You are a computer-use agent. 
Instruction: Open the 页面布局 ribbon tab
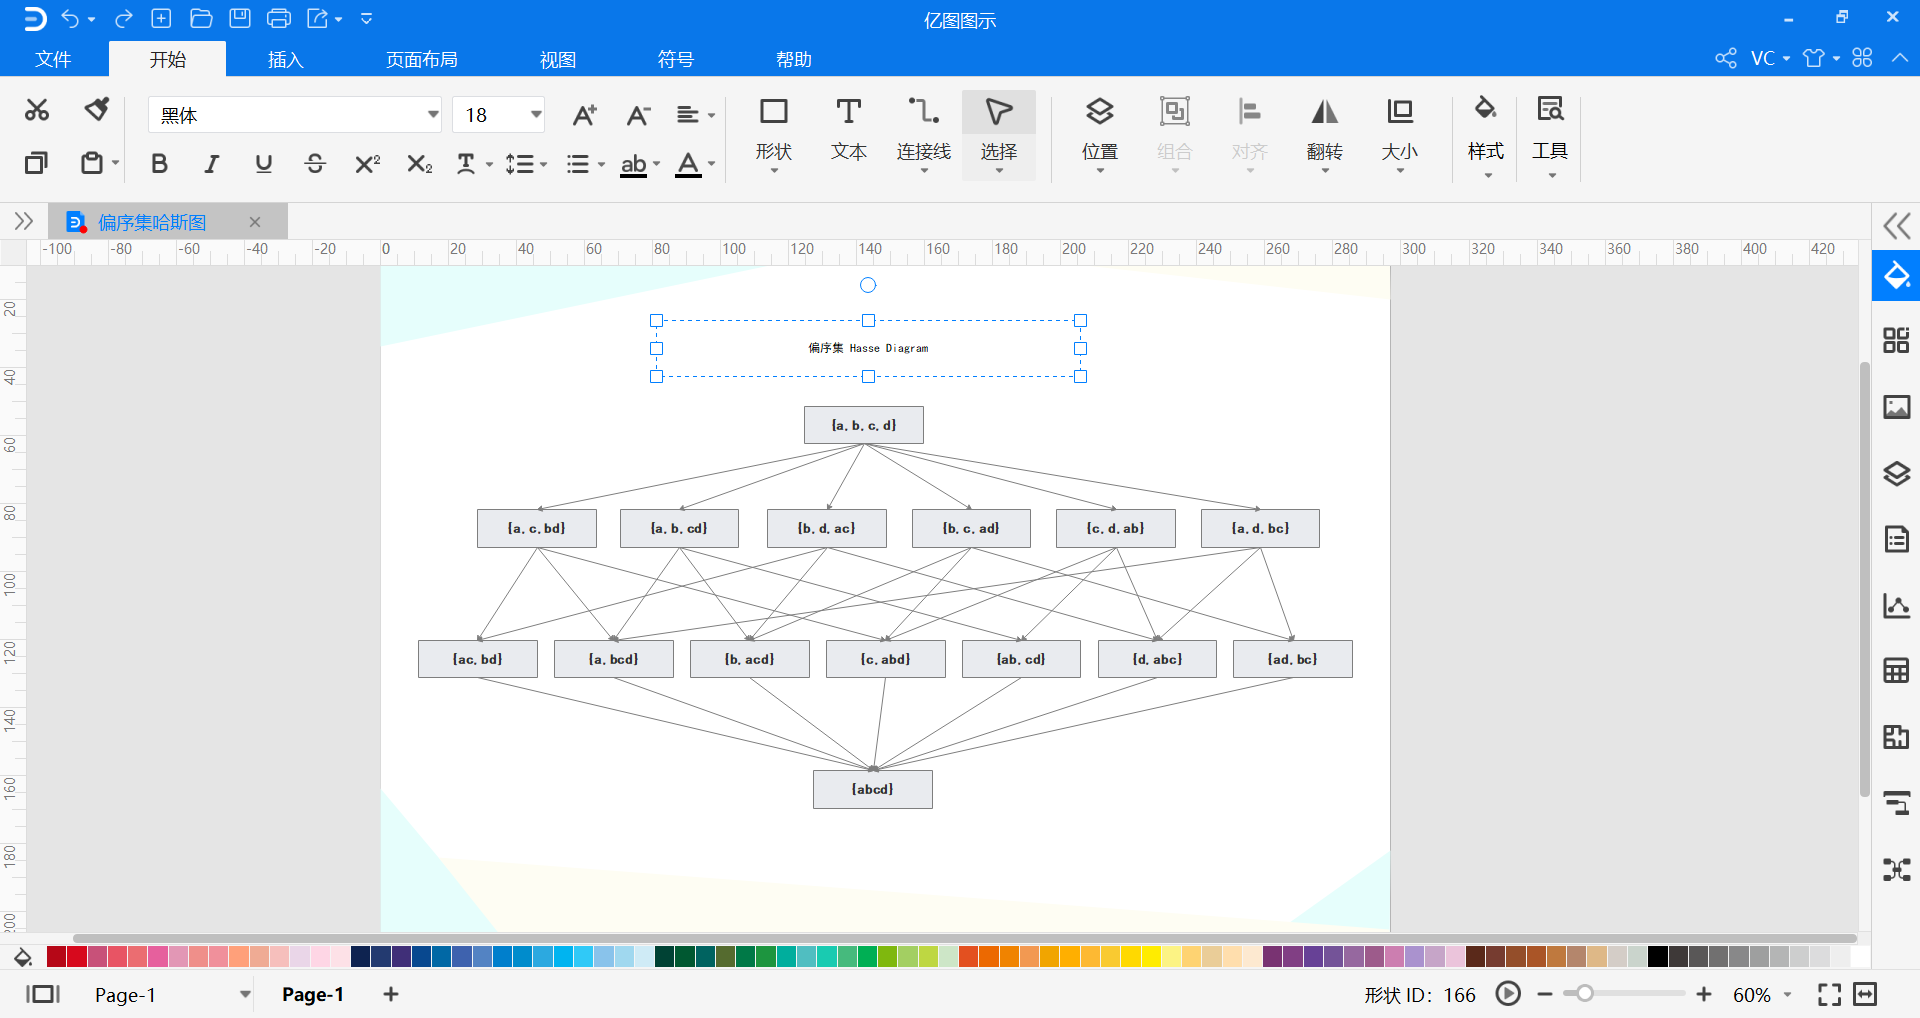click(421, 60)
